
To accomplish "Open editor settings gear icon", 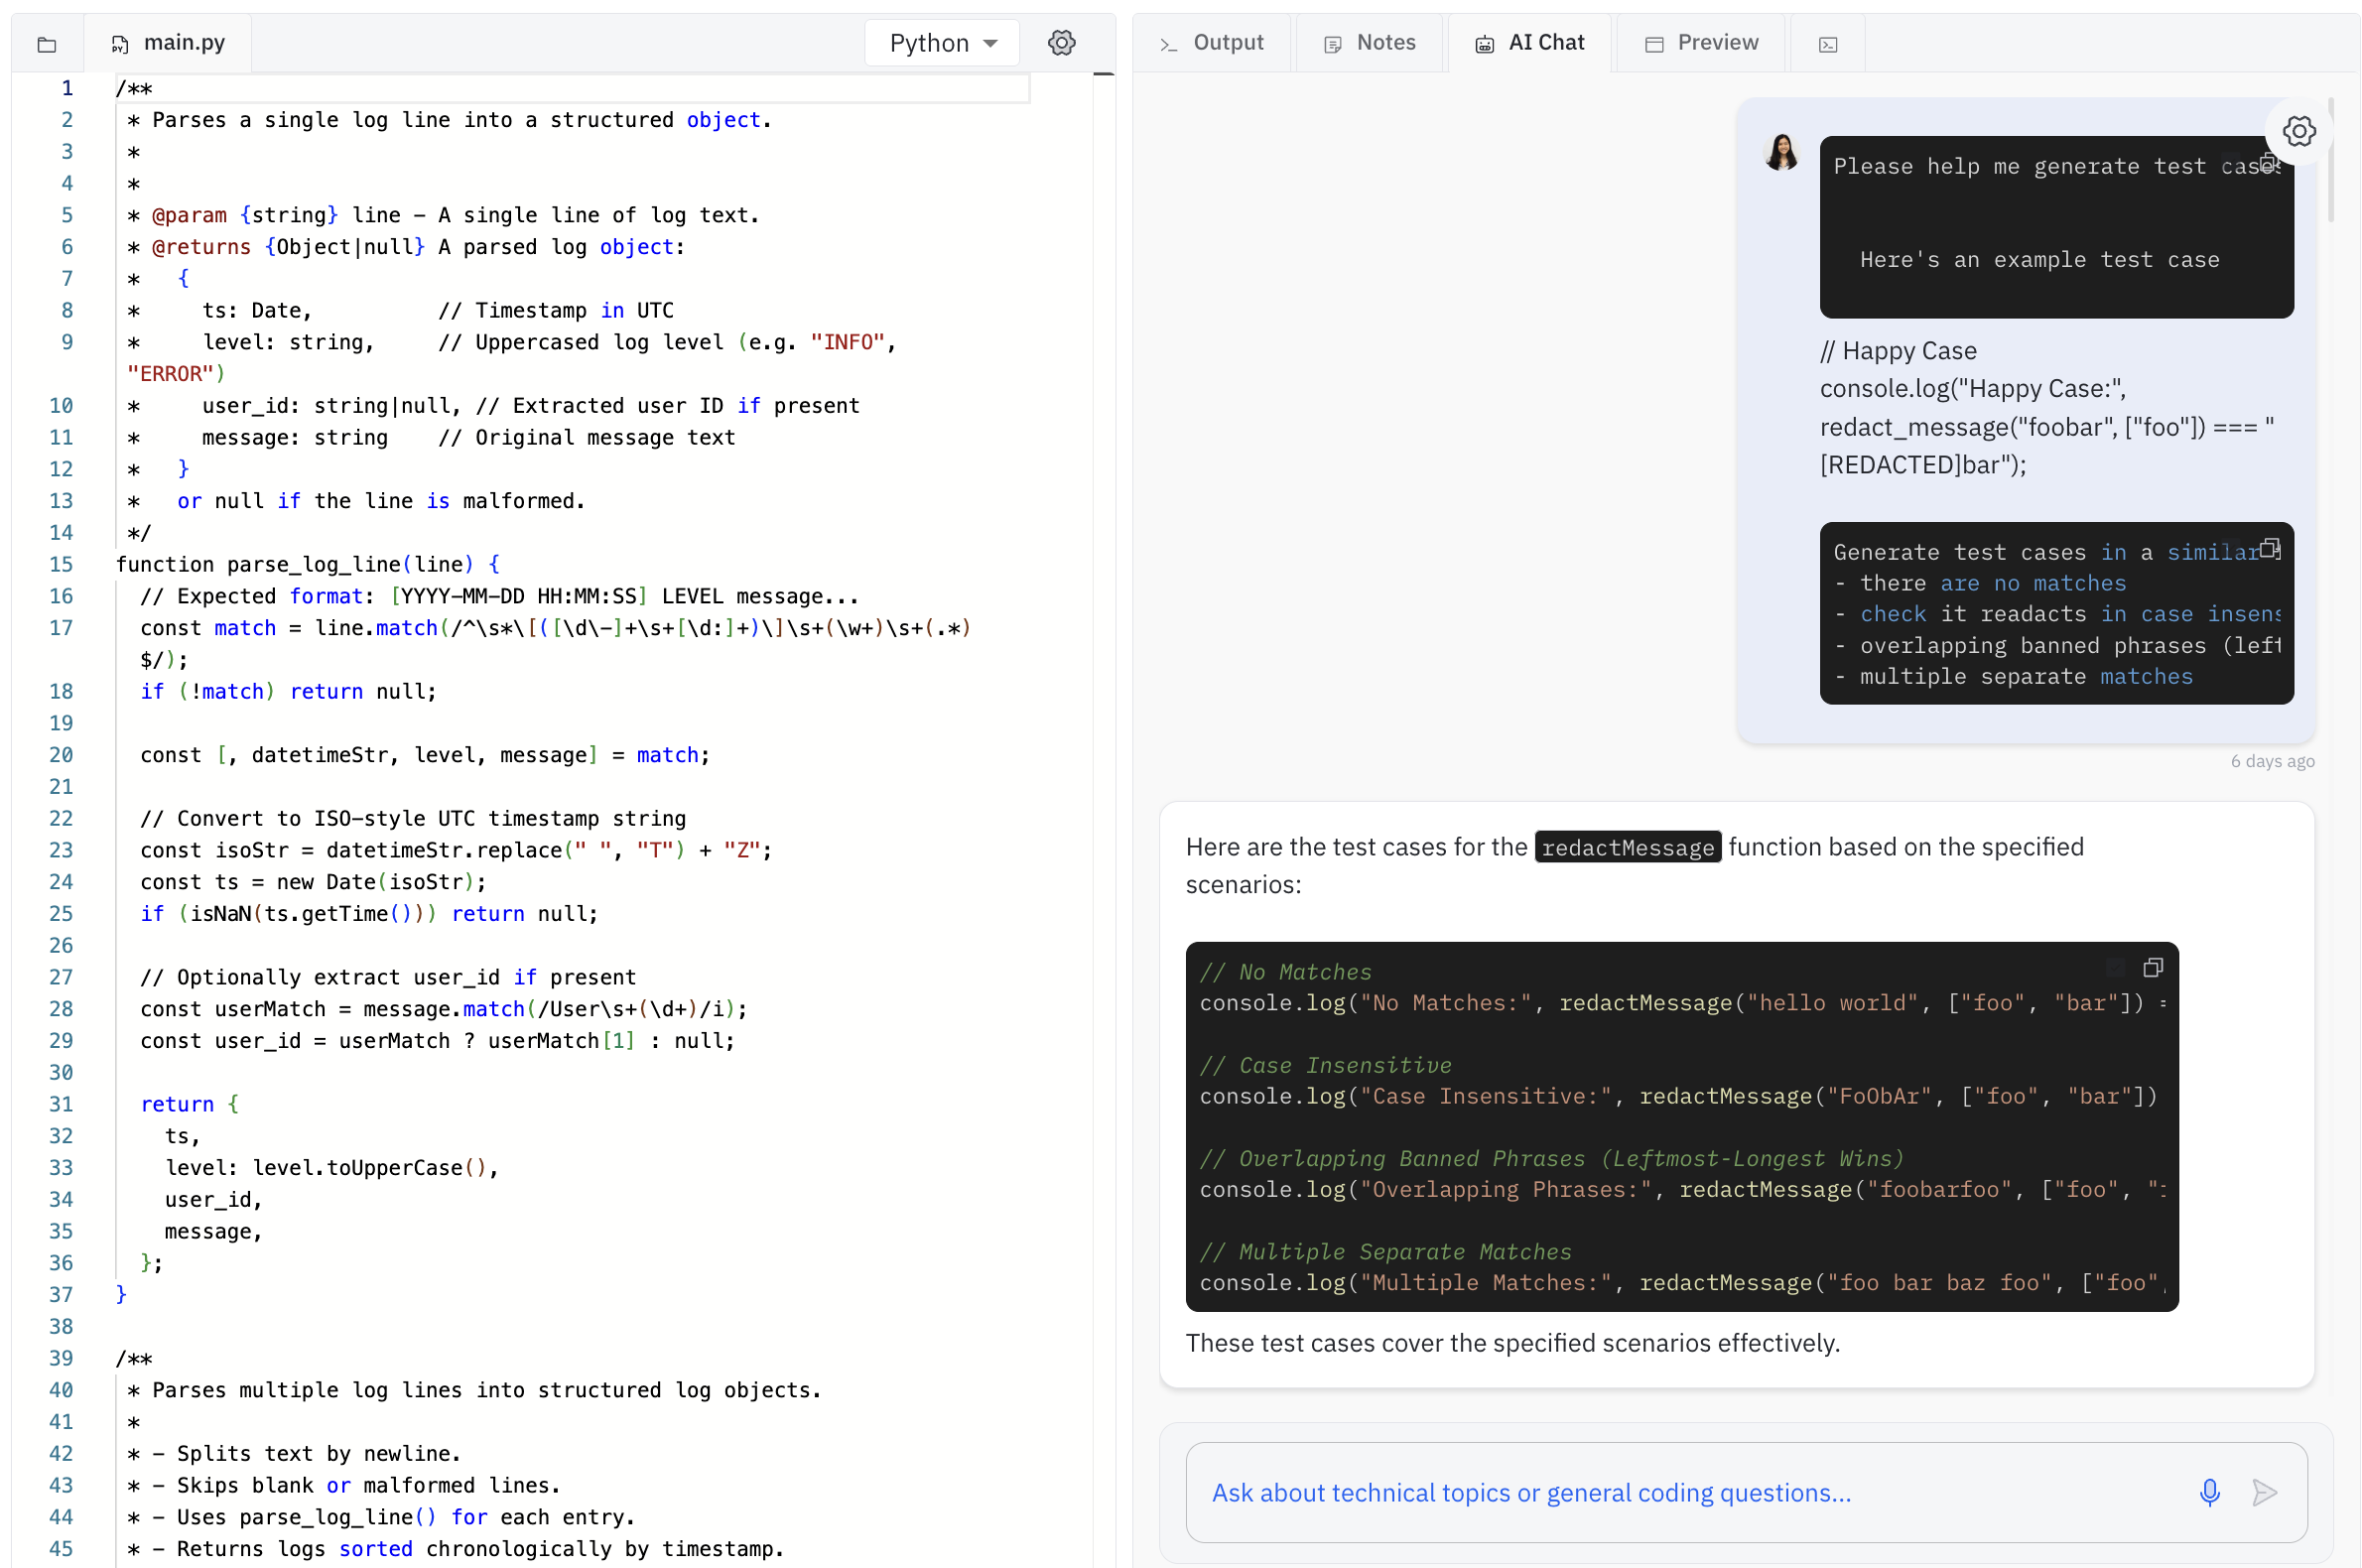I will coord(1061,43).
